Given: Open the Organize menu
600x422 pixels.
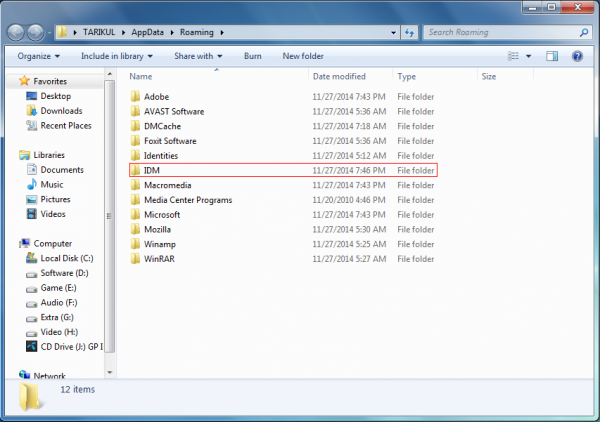Looking at the screenshot, I should point(38,56).
